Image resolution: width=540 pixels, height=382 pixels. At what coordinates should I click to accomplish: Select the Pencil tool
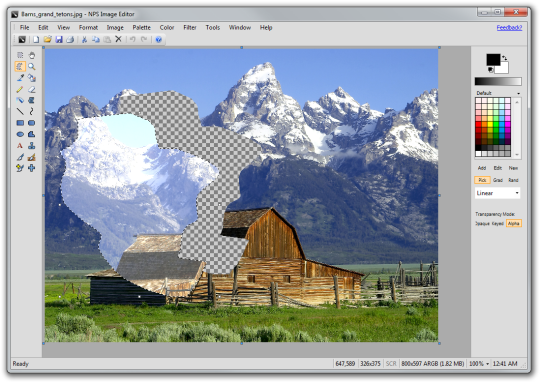coord(20,89)
